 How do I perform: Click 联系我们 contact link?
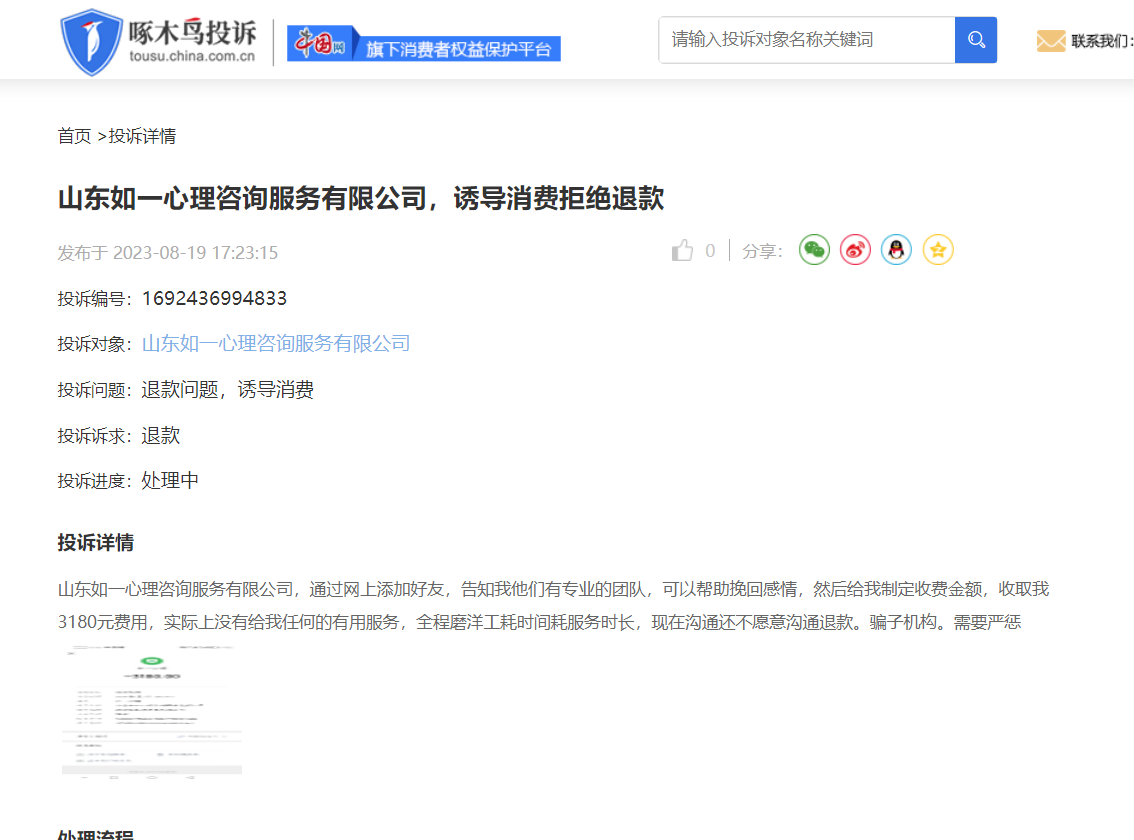(x=1101, y=41)
